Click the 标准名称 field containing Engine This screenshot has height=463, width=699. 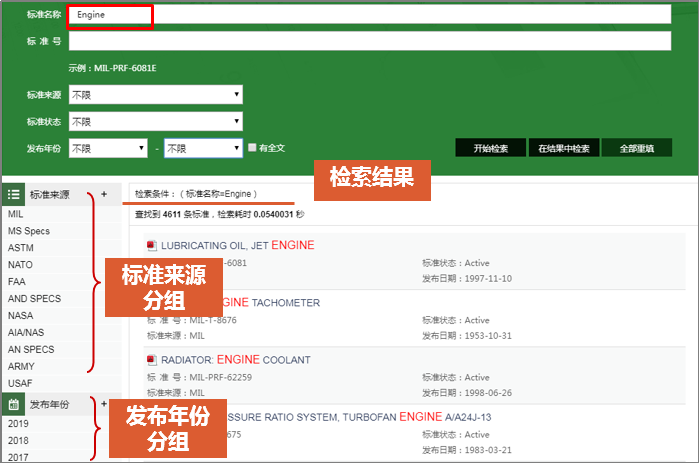click(x=369, y=15)
